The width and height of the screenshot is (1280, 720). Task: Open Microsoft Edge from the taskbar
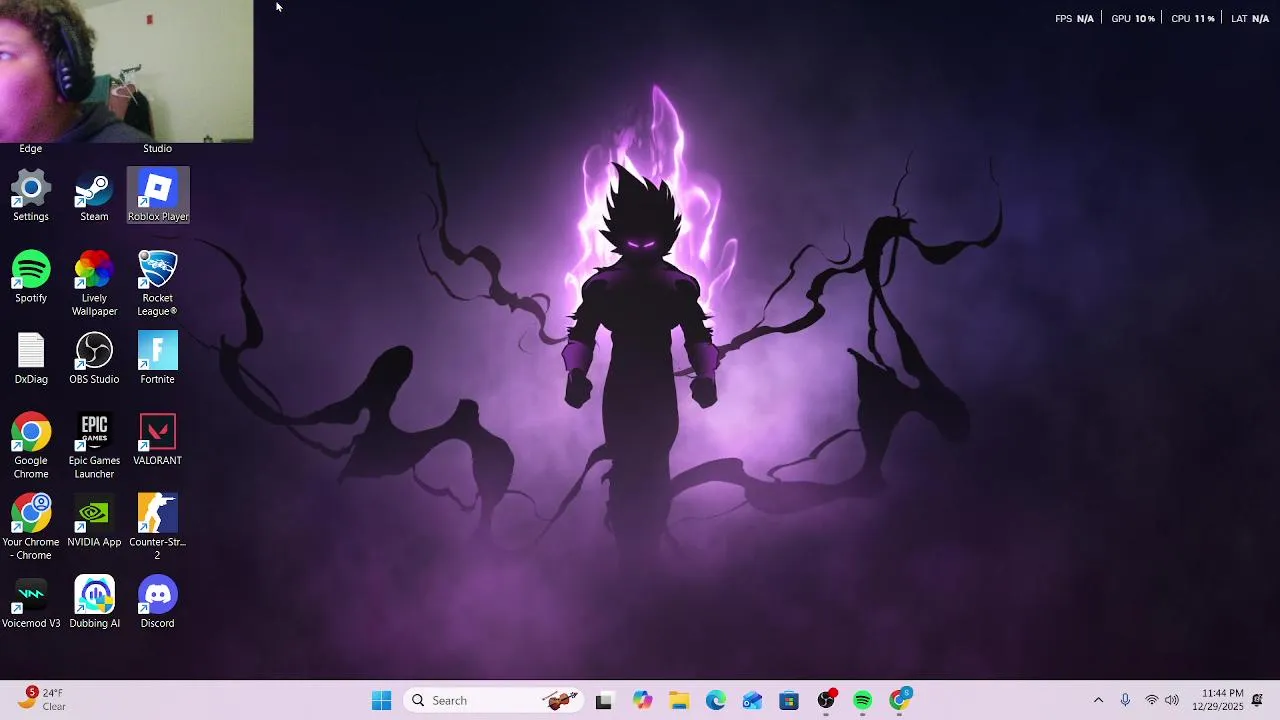click(716, 701)
